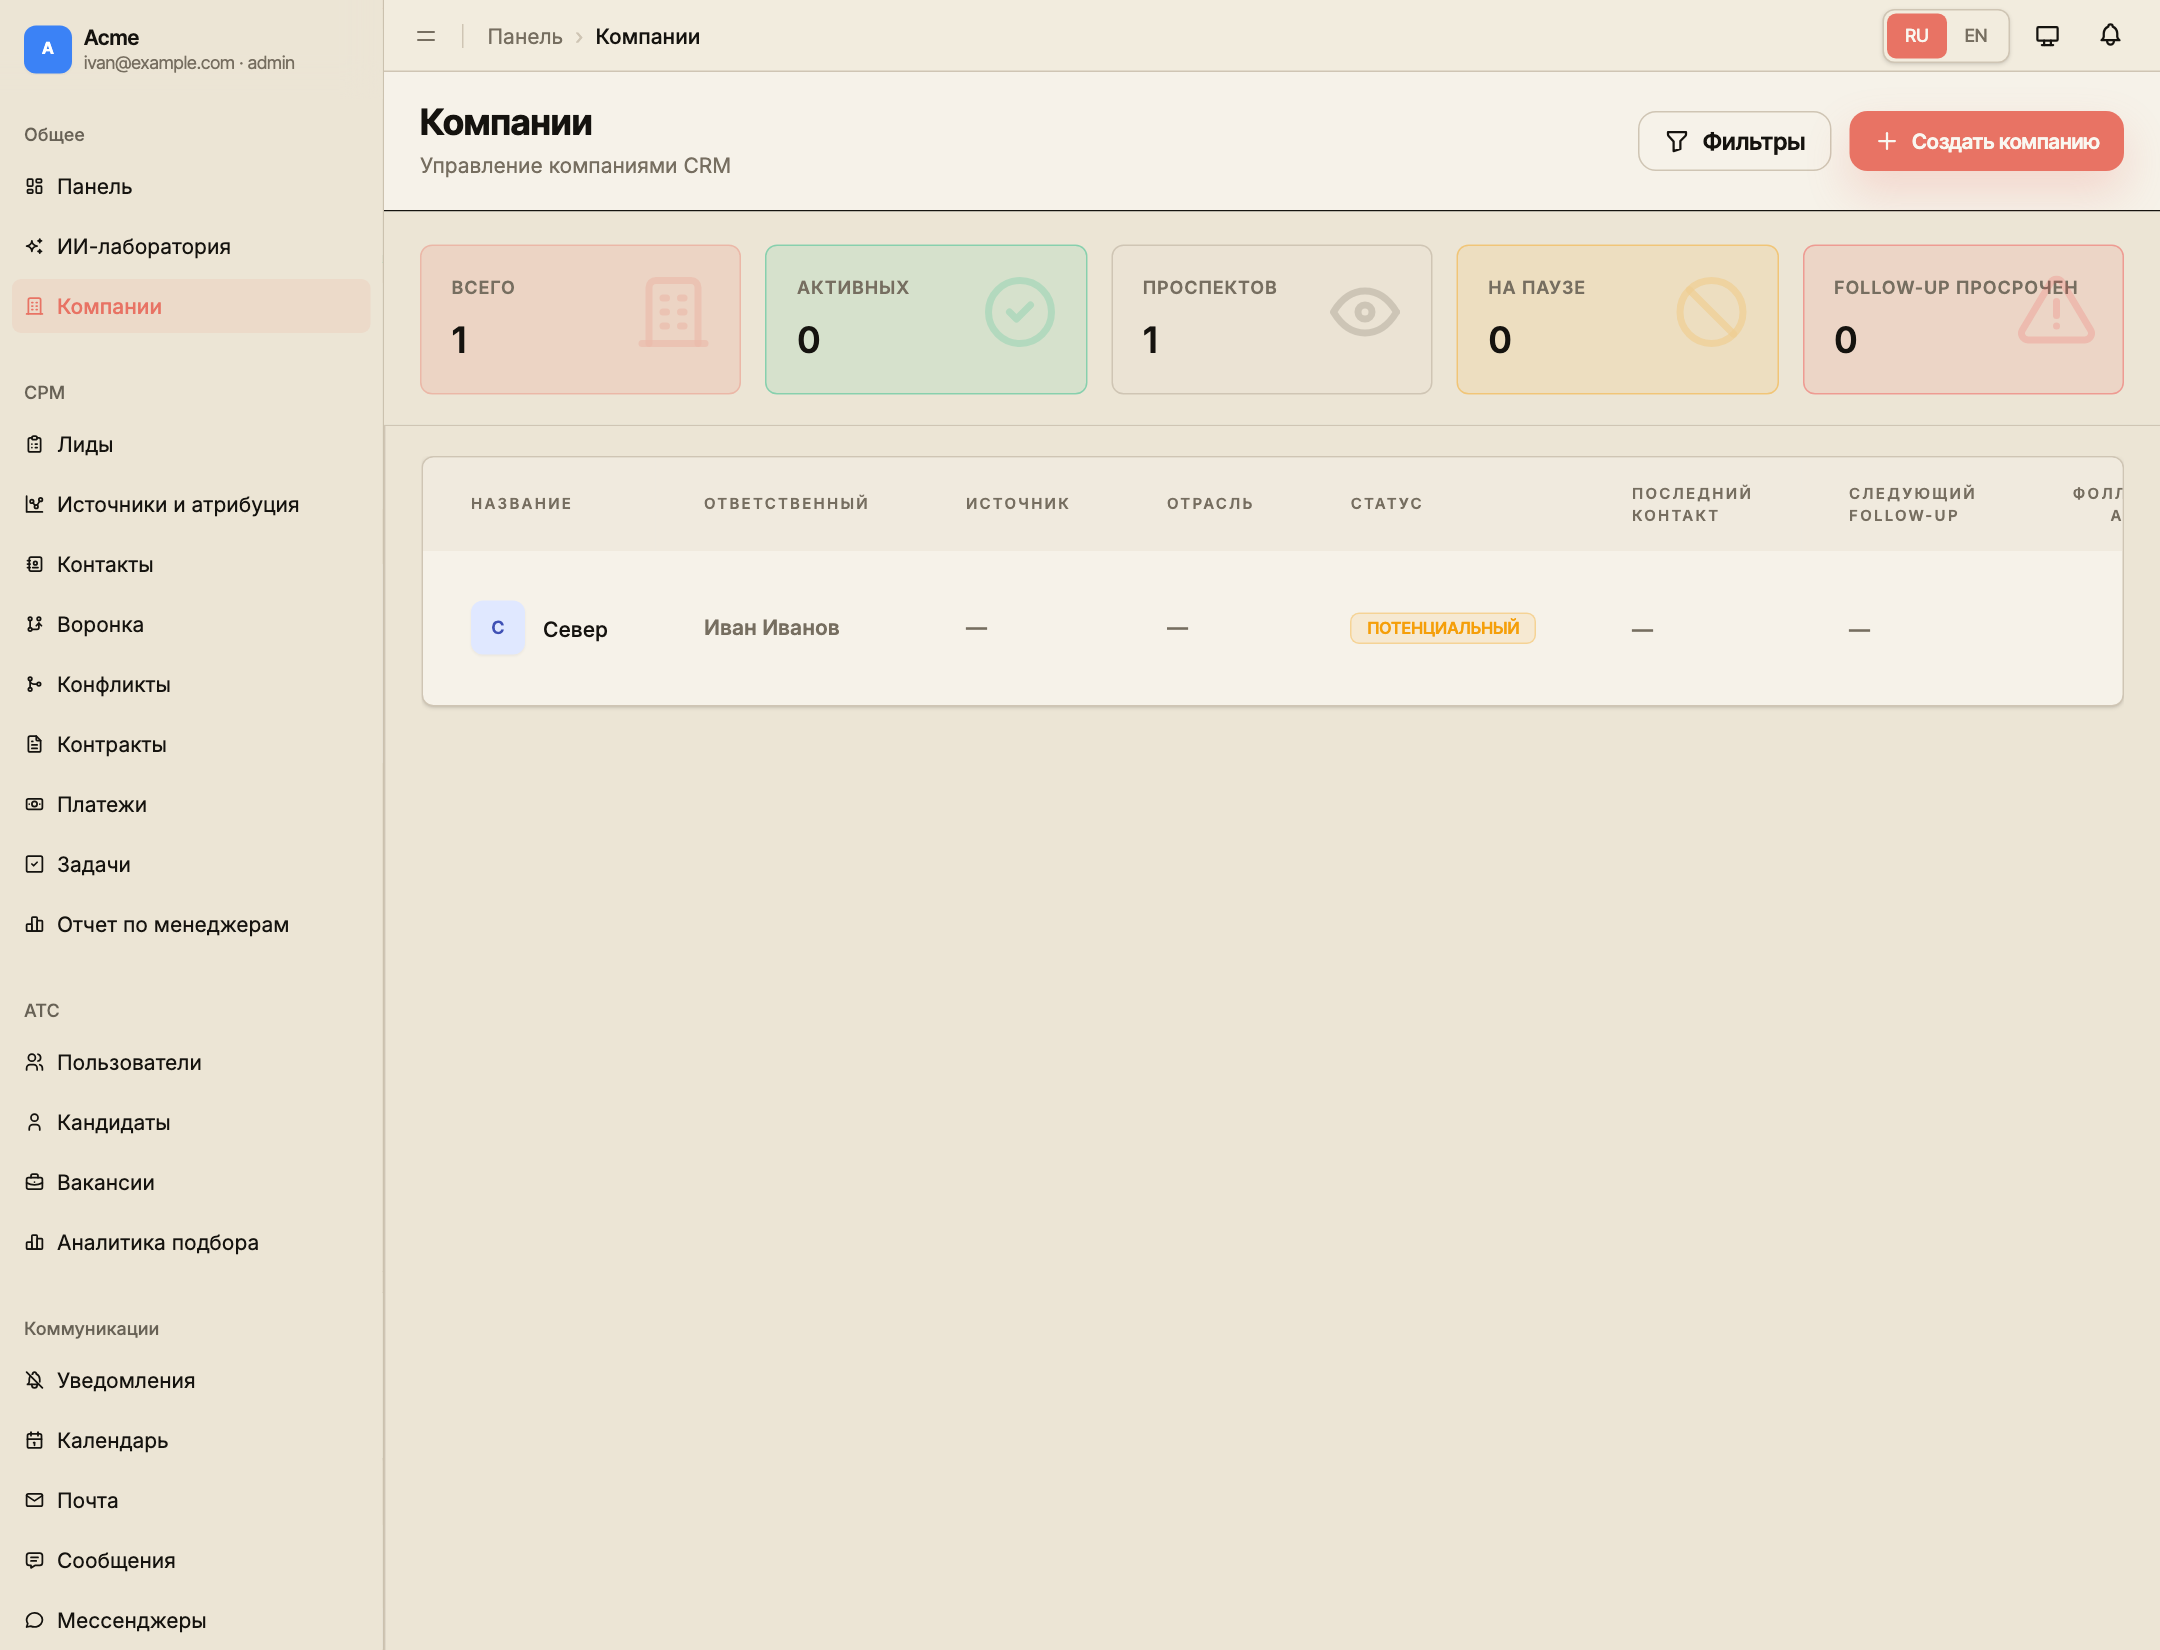Open the Фильтры panel
This screenshot has height=1650, width=2160.
coord(1734,141)
